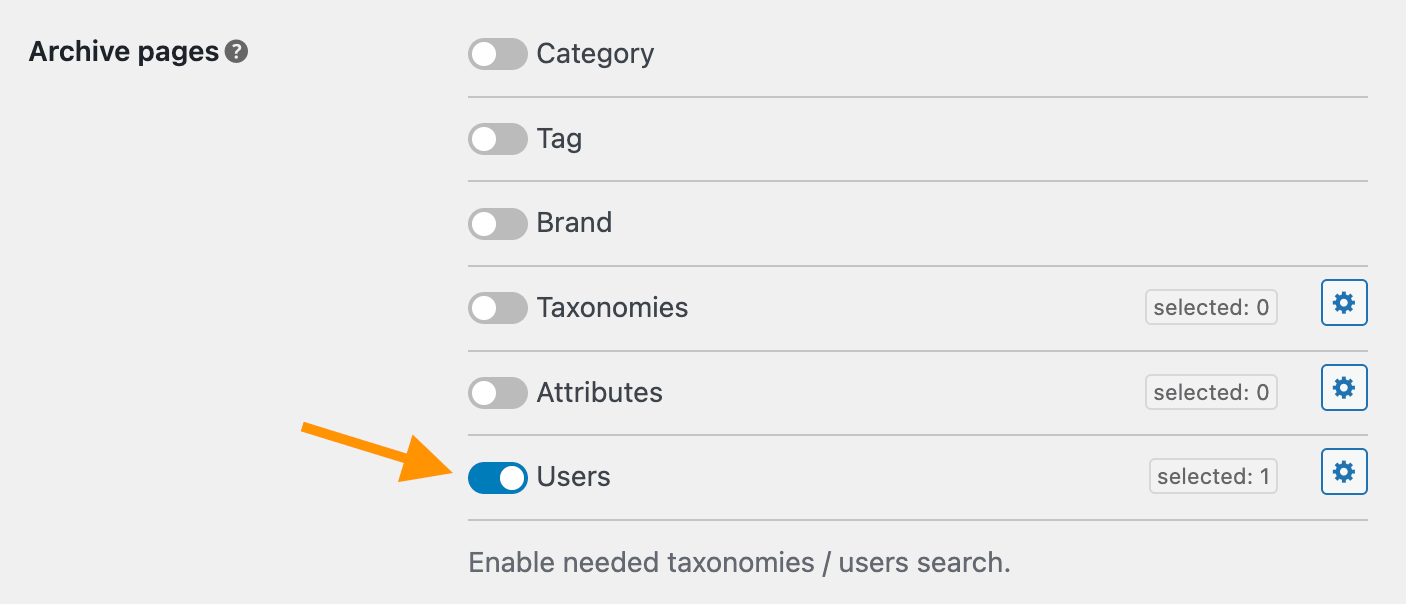Click the Users "selected: 1" badge
Image resolution: width=1406 pixels, height=604 pixels.
[1213, 477]
